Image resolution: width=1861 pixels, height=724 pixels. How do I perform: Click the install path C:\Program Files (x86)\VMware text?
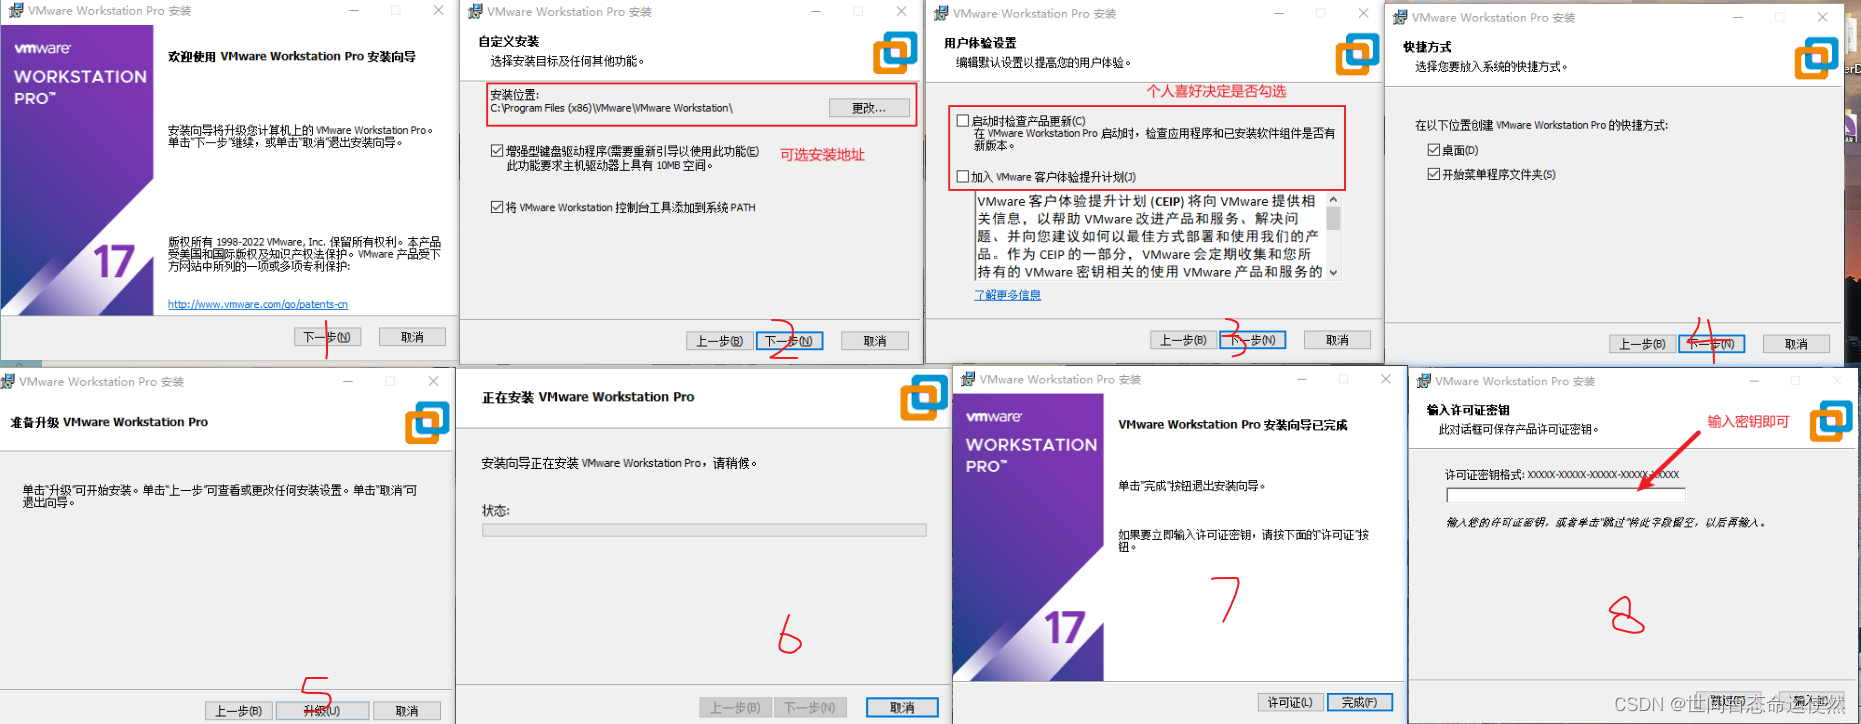click(611, 108)
